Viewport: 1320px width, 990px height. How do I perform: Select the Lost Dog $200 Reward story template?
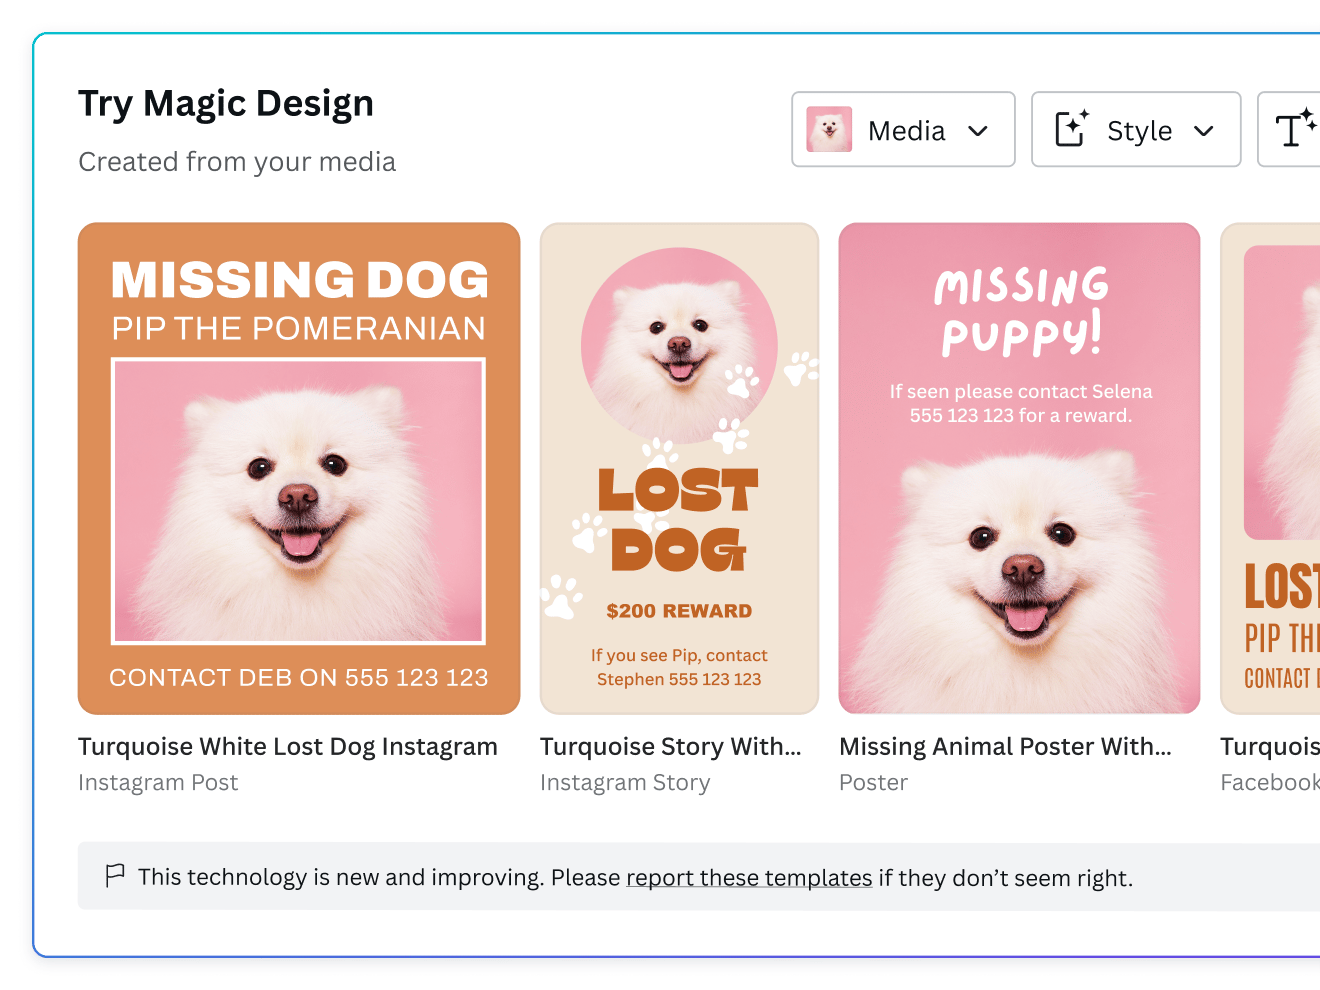[x=679, y=467]
